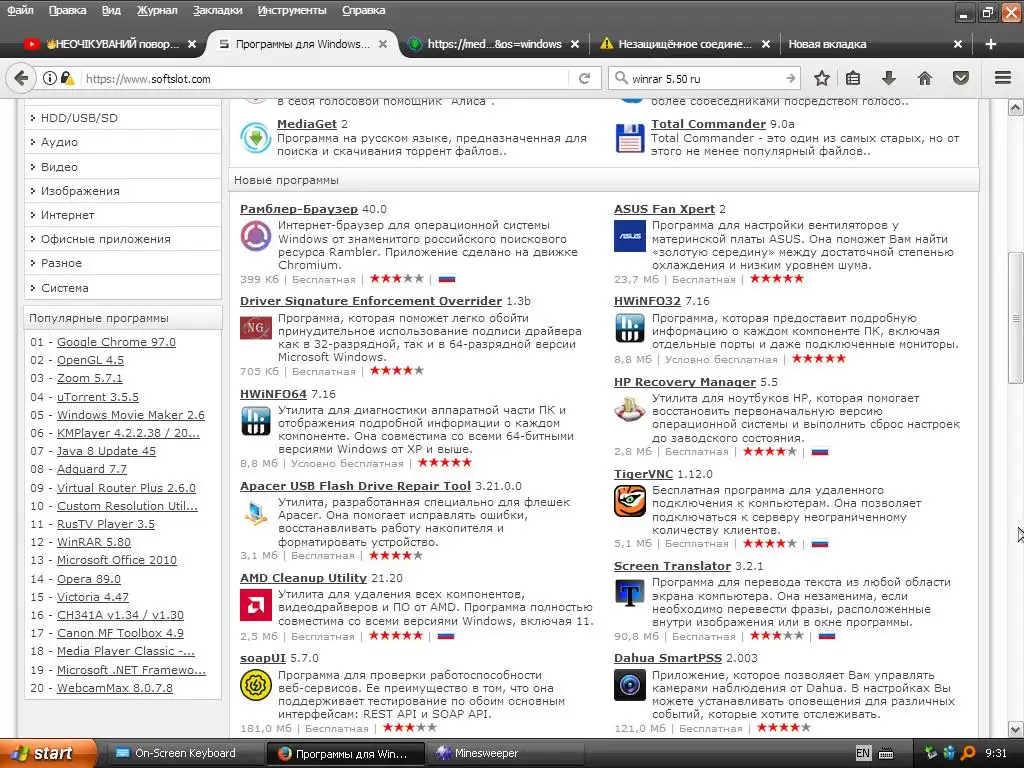Open the Google Chrome 97.0 link
The width and height of the screenshot is (1024, 768).
[116, 342]
